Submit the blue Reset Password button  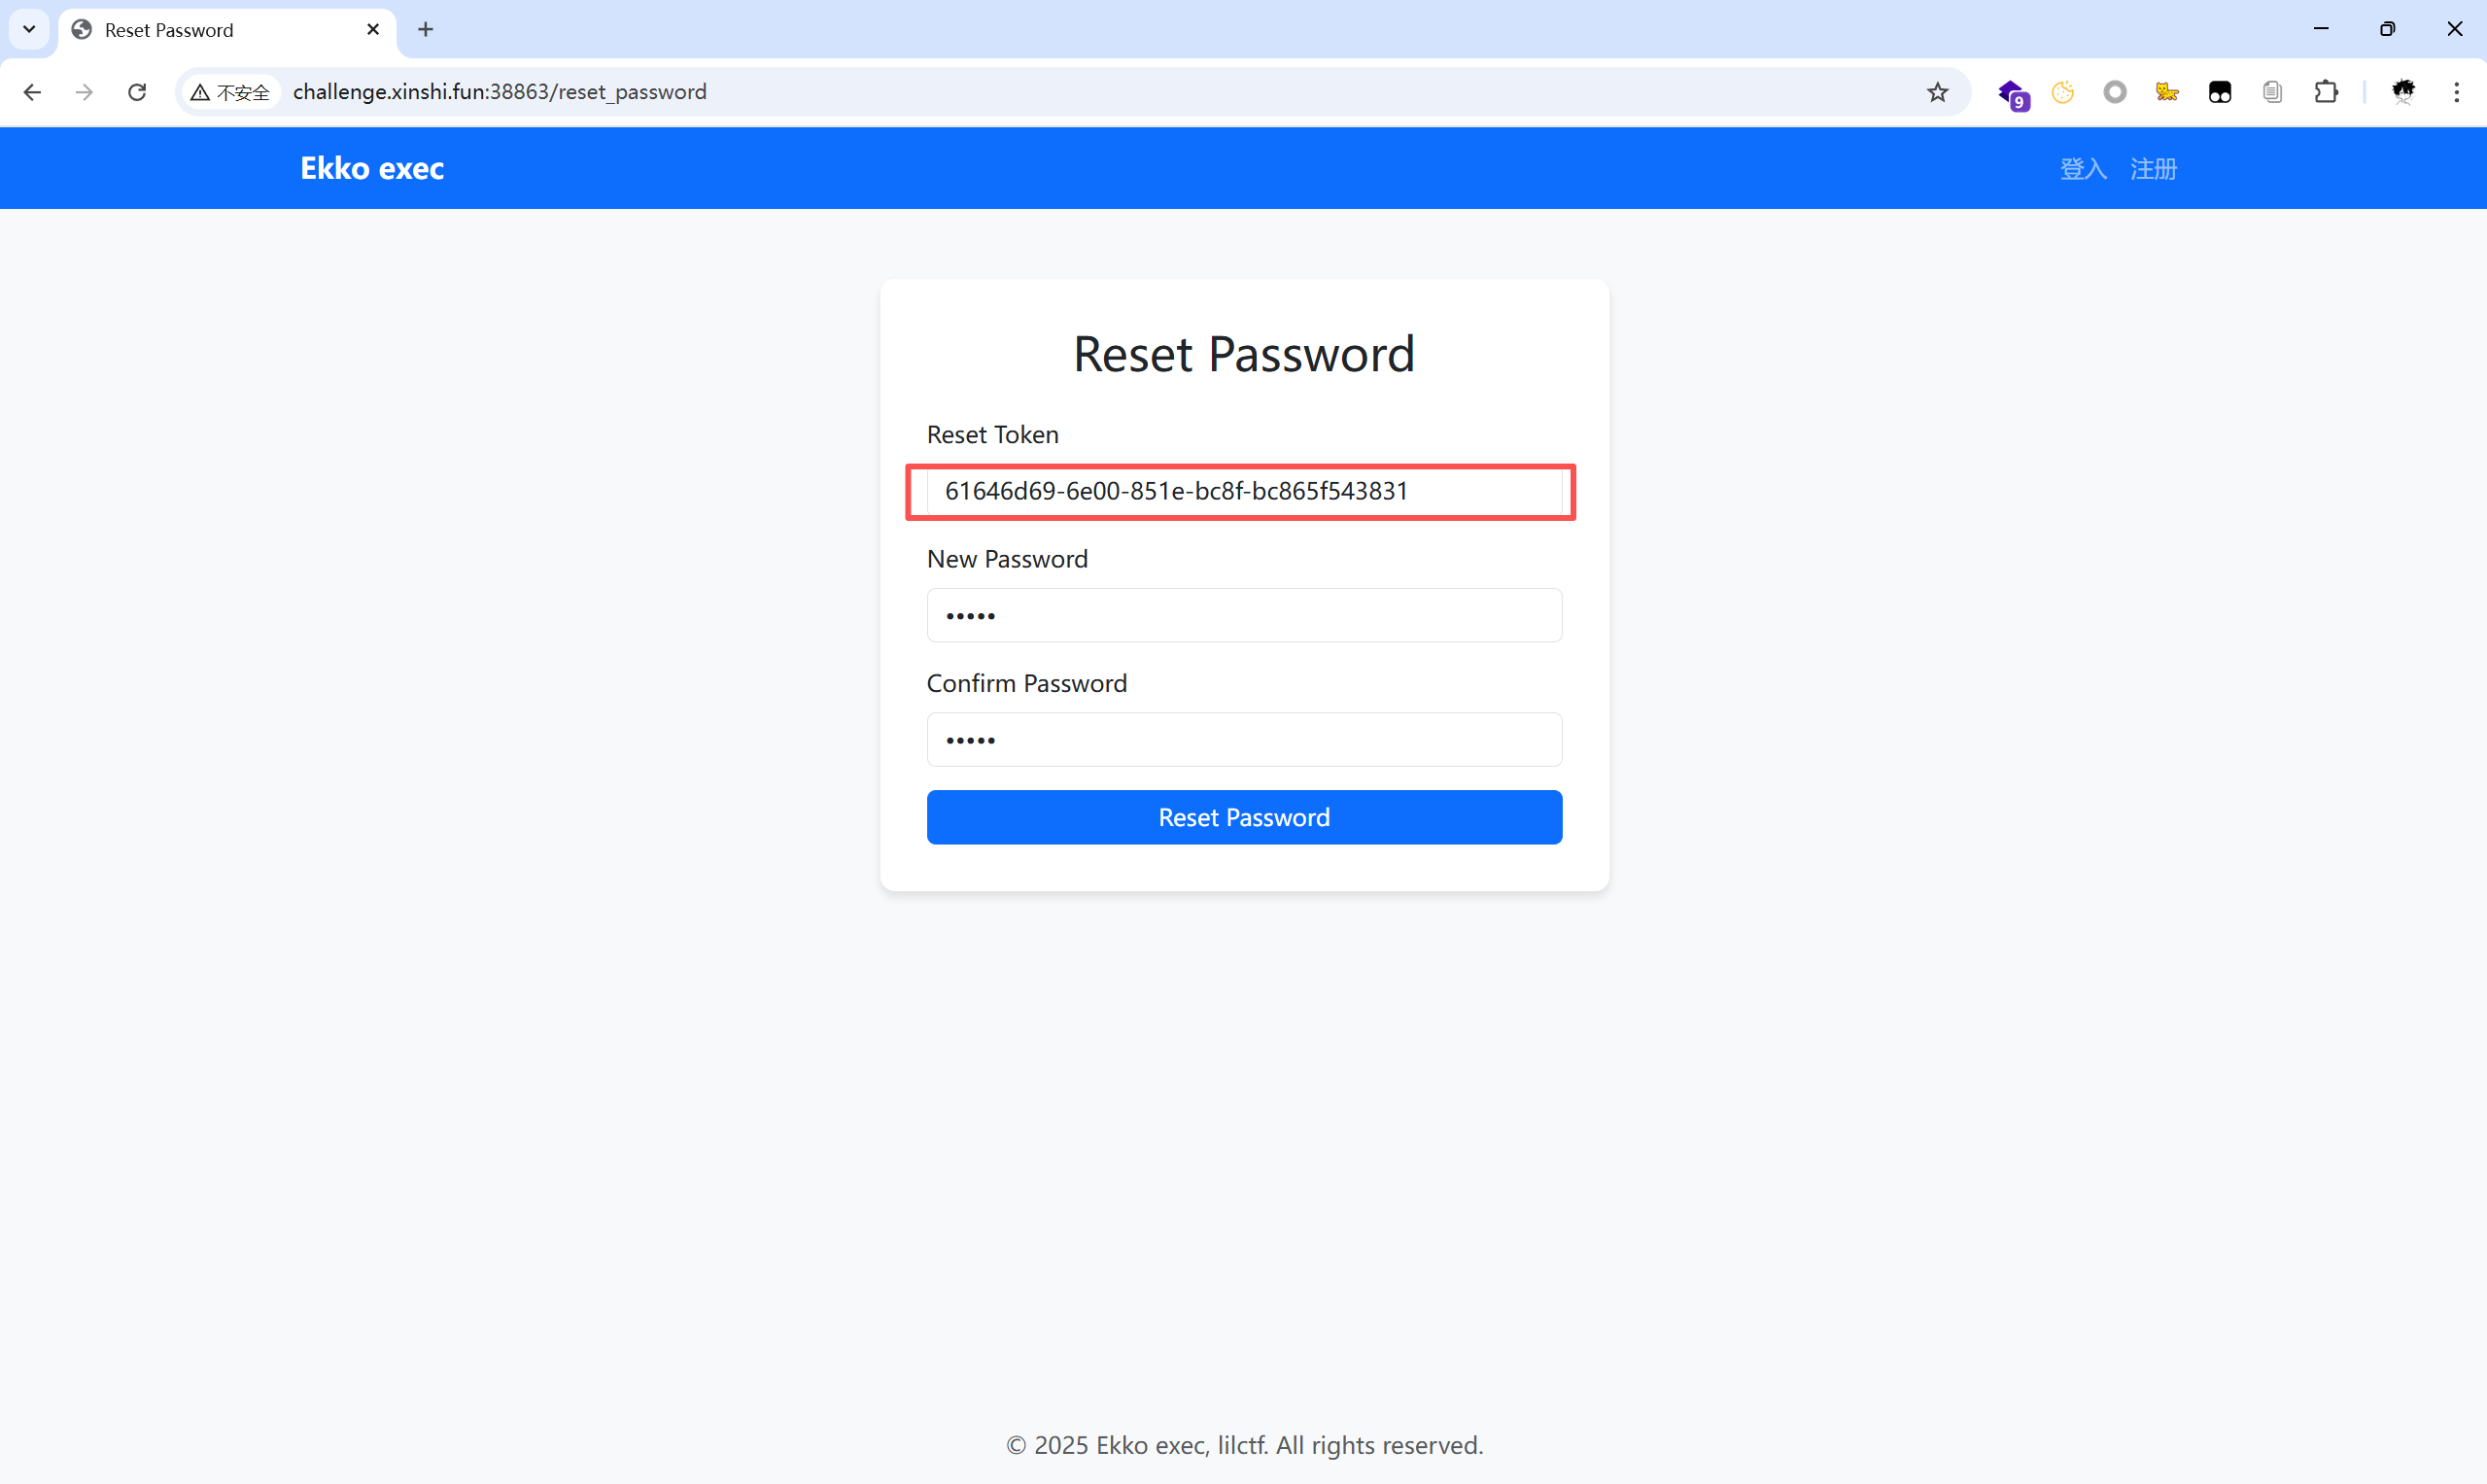tap(1243, 817)
